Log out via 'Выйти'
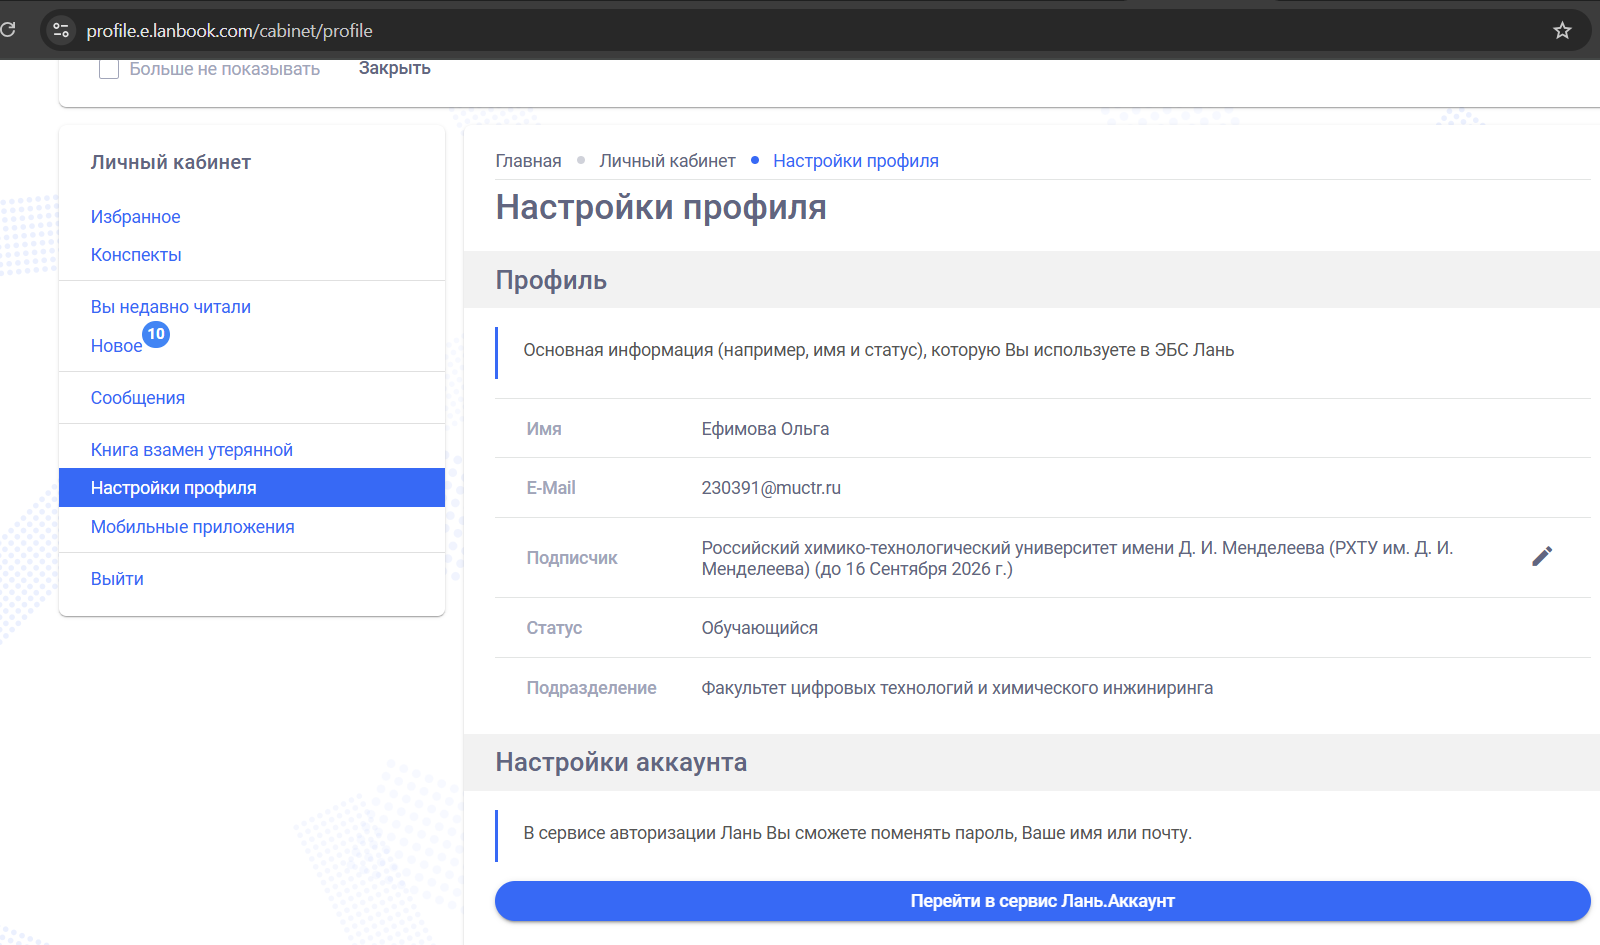1600x945 pixels. point(117,579)
